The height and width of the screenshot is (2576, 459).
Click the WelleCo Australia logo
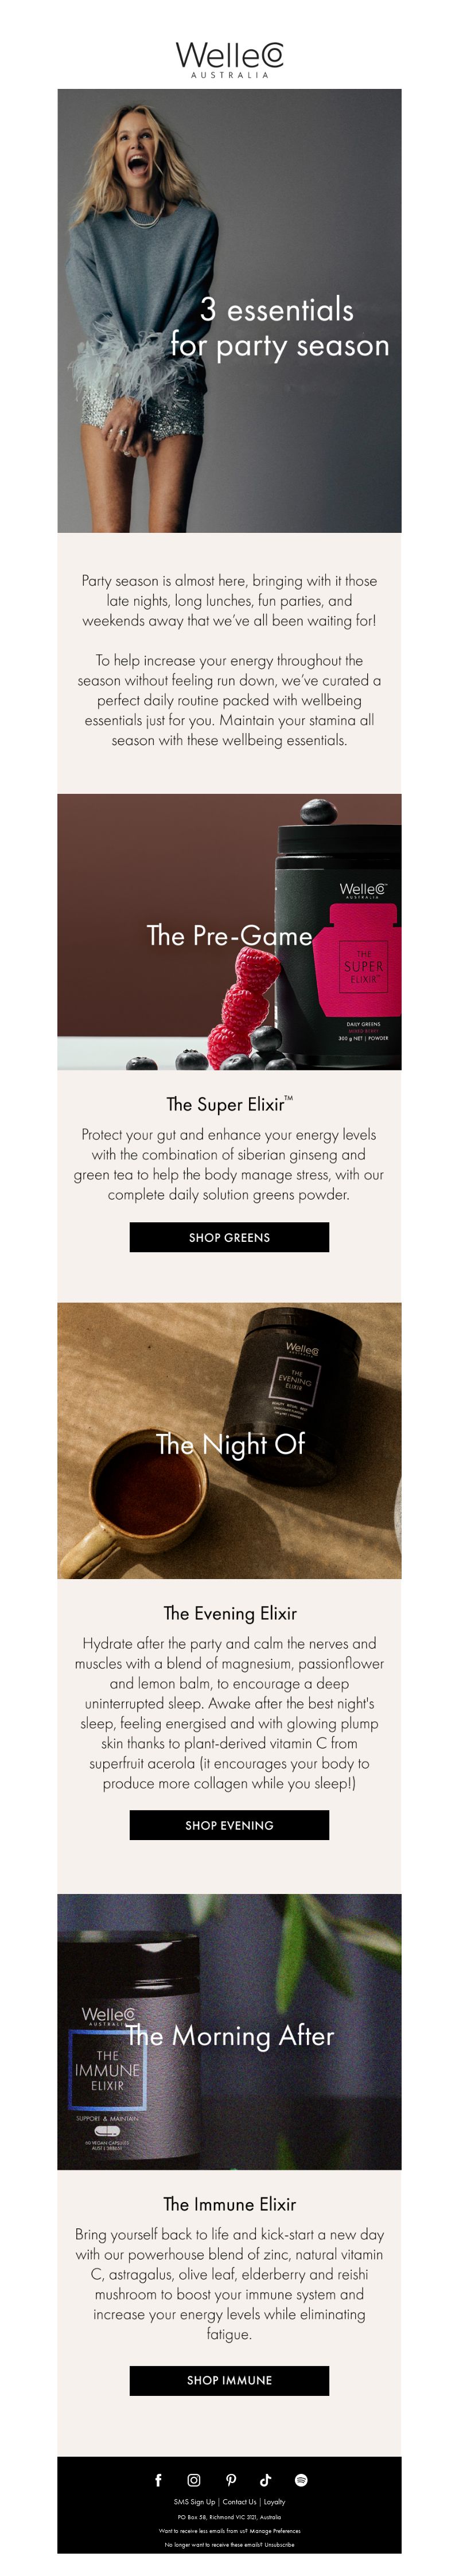pos(229,59)
